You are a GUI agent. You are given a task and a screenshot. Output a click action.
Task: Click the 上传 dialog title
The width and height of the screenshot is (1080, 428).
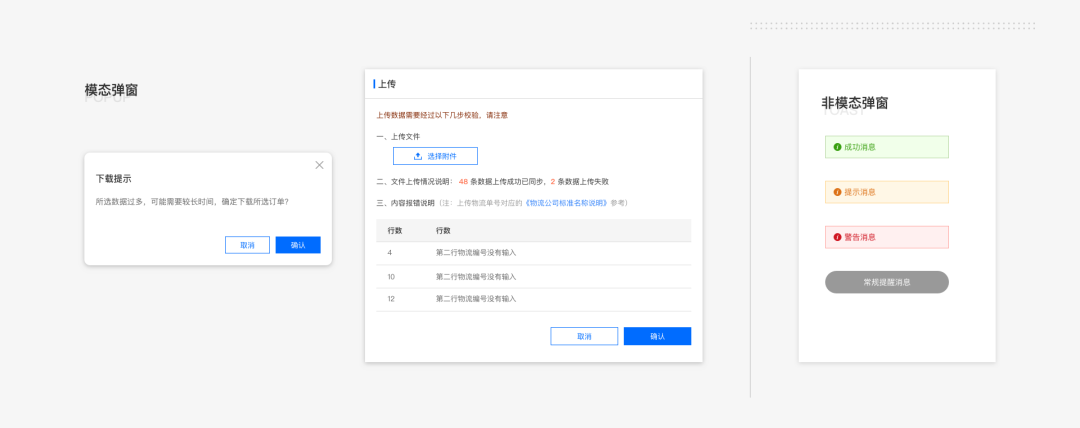click(x=387, y=84)
